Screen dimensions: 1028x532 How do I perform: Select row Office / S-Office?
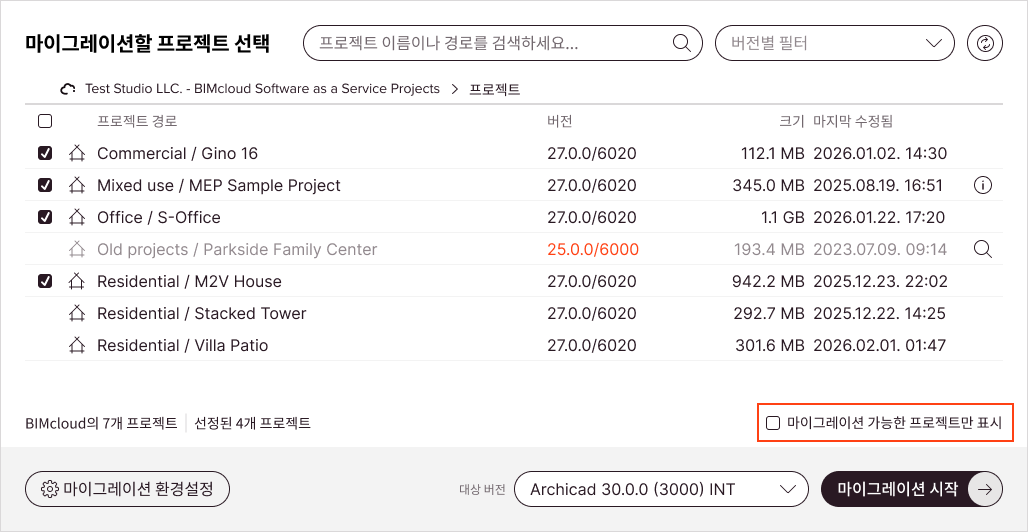click(513, 217)
